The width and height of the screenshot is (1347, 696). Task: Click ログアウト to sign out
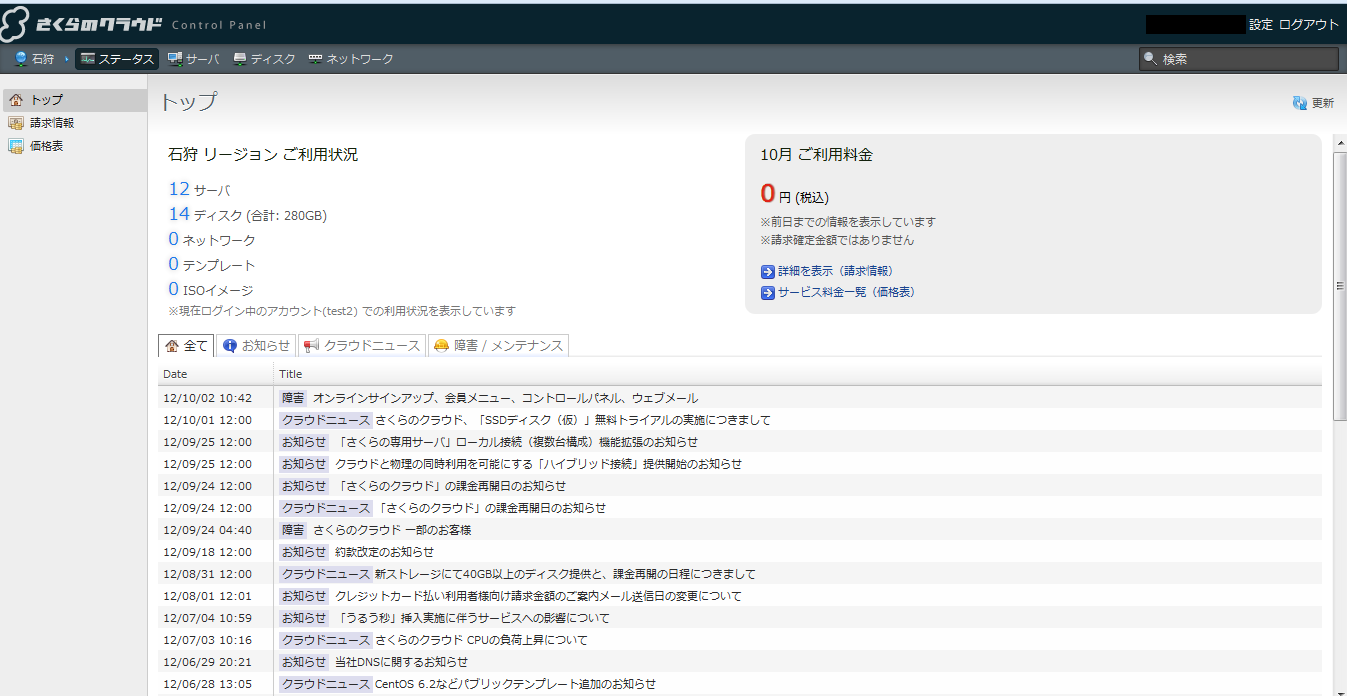point(1309,24)
